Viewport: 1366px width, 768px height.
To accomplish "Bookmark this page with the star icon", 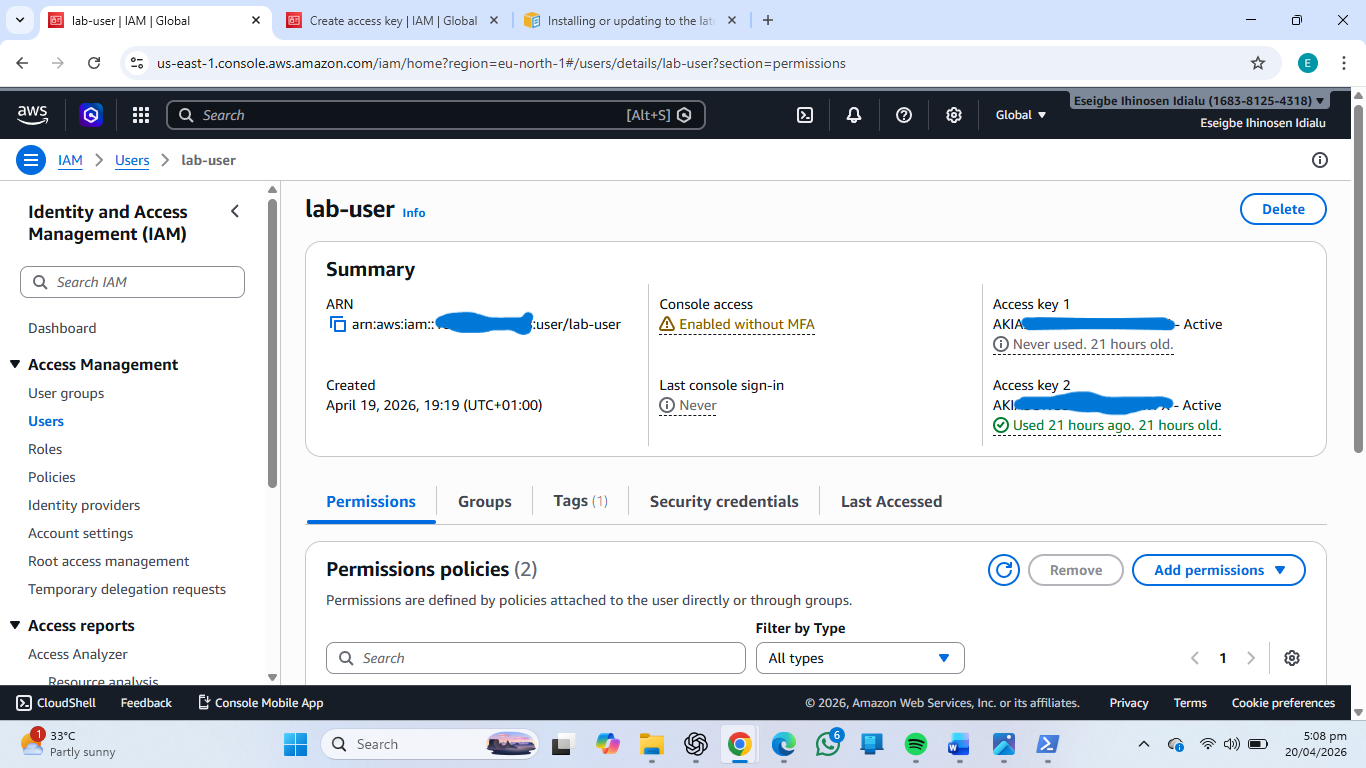I will [x=1258, y=63].
